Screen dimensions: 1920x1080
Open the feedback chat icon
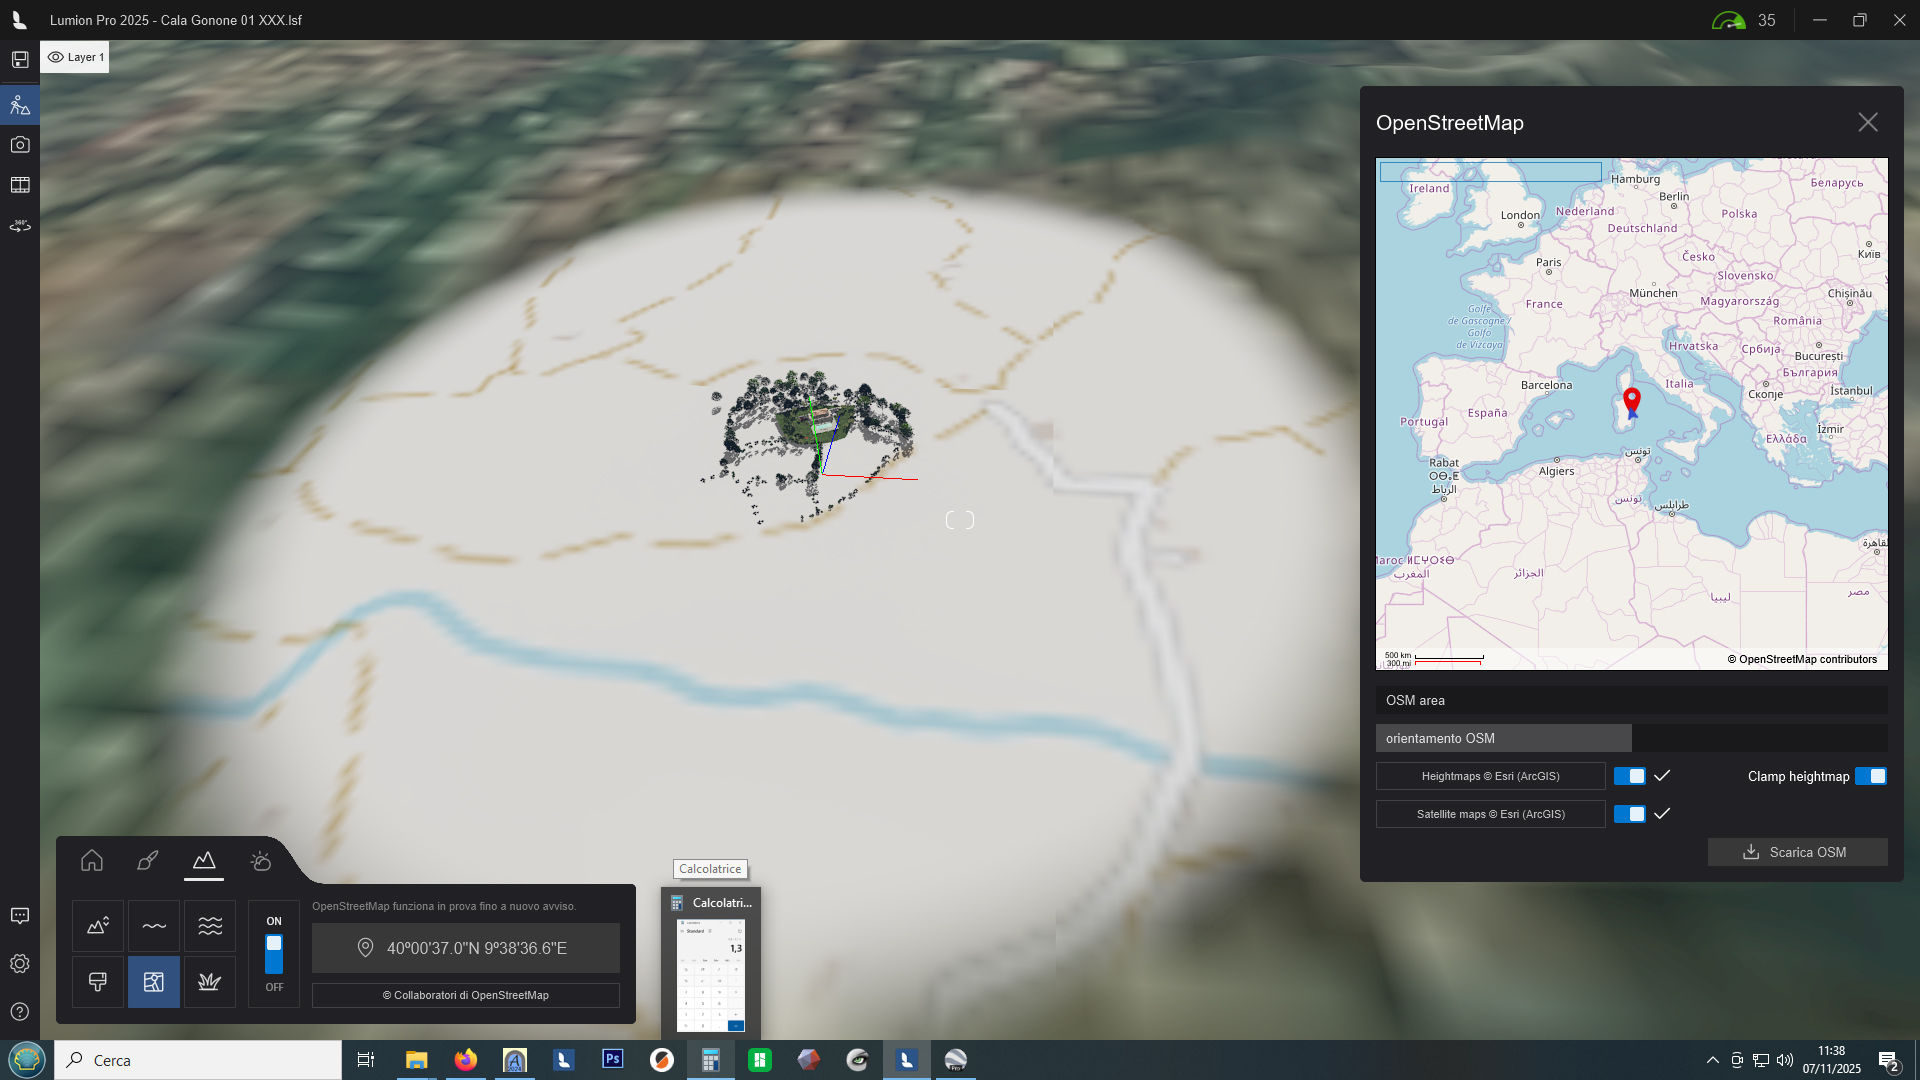(20, 916)
